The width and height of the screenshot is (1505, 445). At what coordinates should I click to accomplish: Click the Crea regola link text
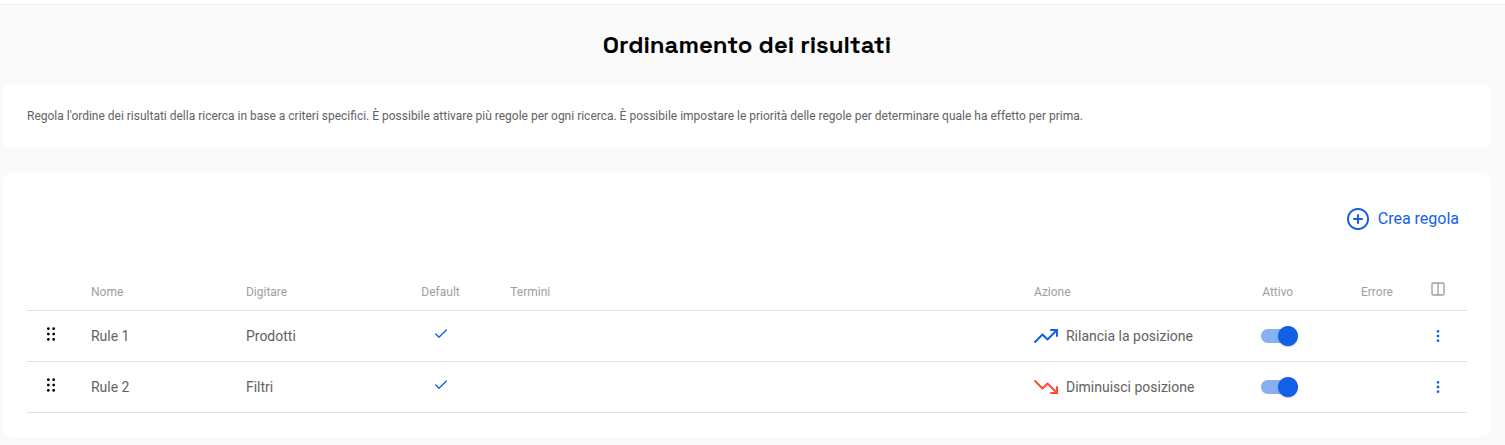tap(1418, 219)
